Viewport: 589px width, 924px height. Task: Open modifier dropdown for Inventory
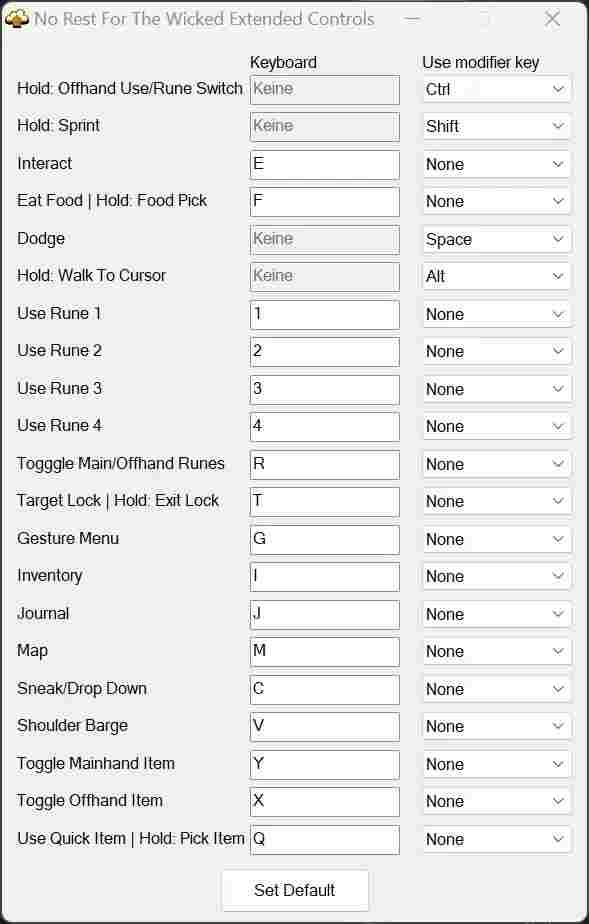tap(497, 576)
